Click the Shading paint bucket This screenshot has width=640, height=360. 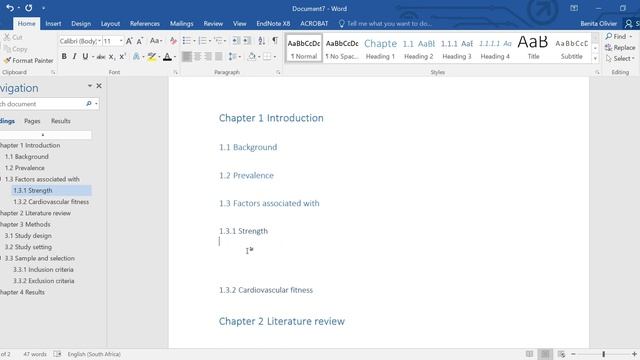coord(251,56)
